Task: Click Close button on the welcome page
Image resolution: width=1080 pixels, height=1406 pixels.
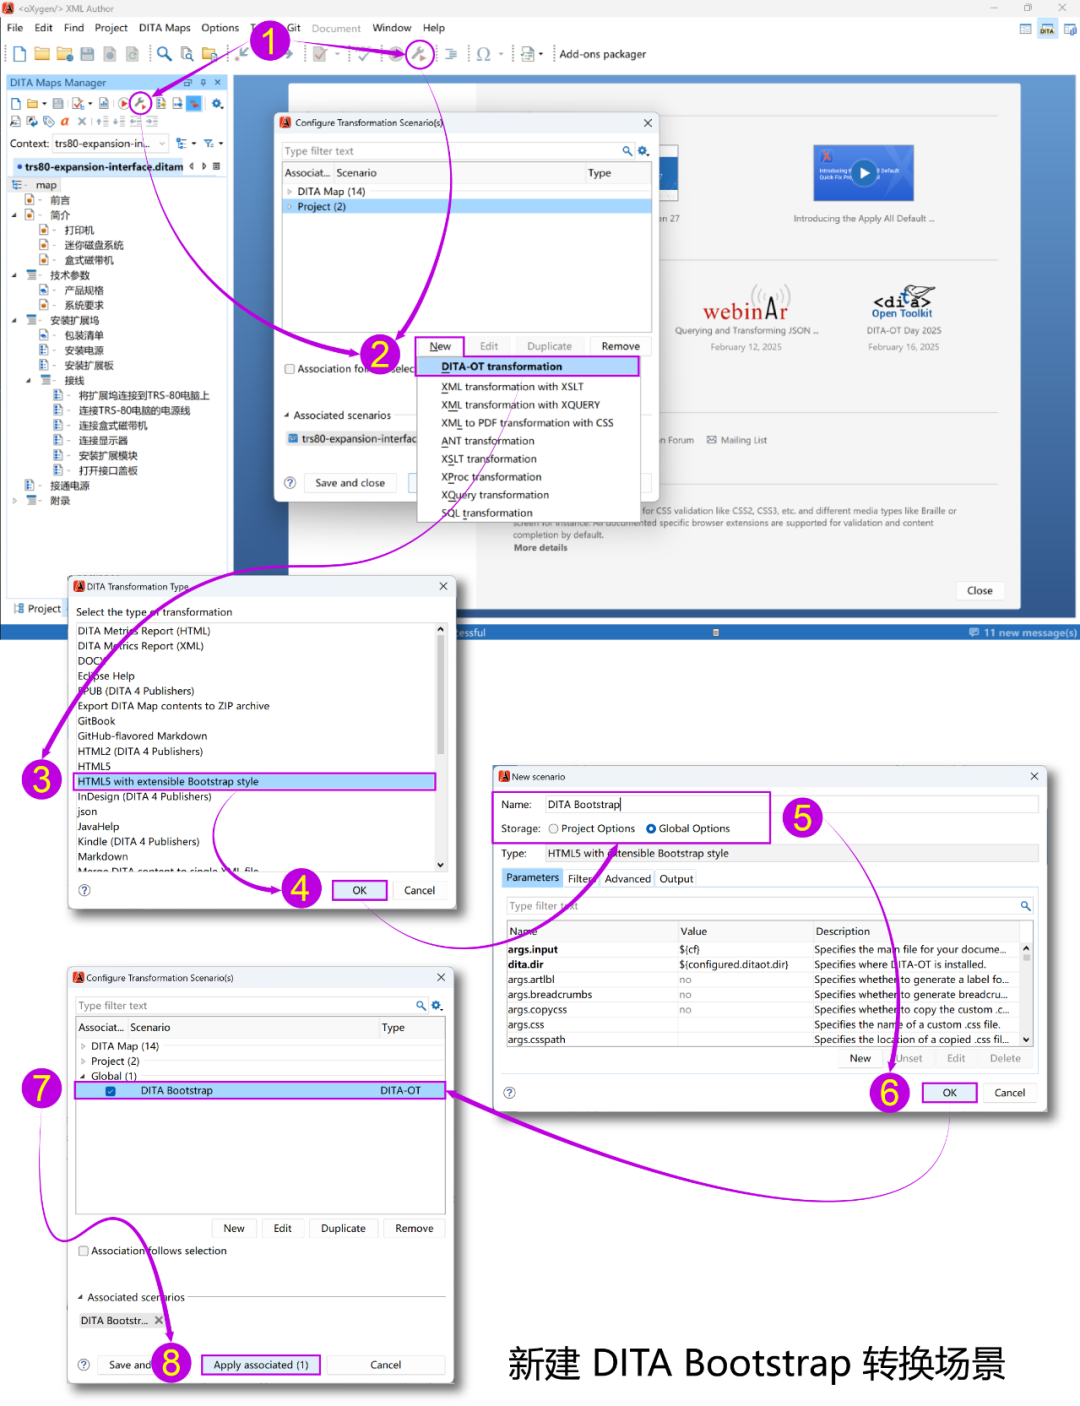Action: pos(980,591)
